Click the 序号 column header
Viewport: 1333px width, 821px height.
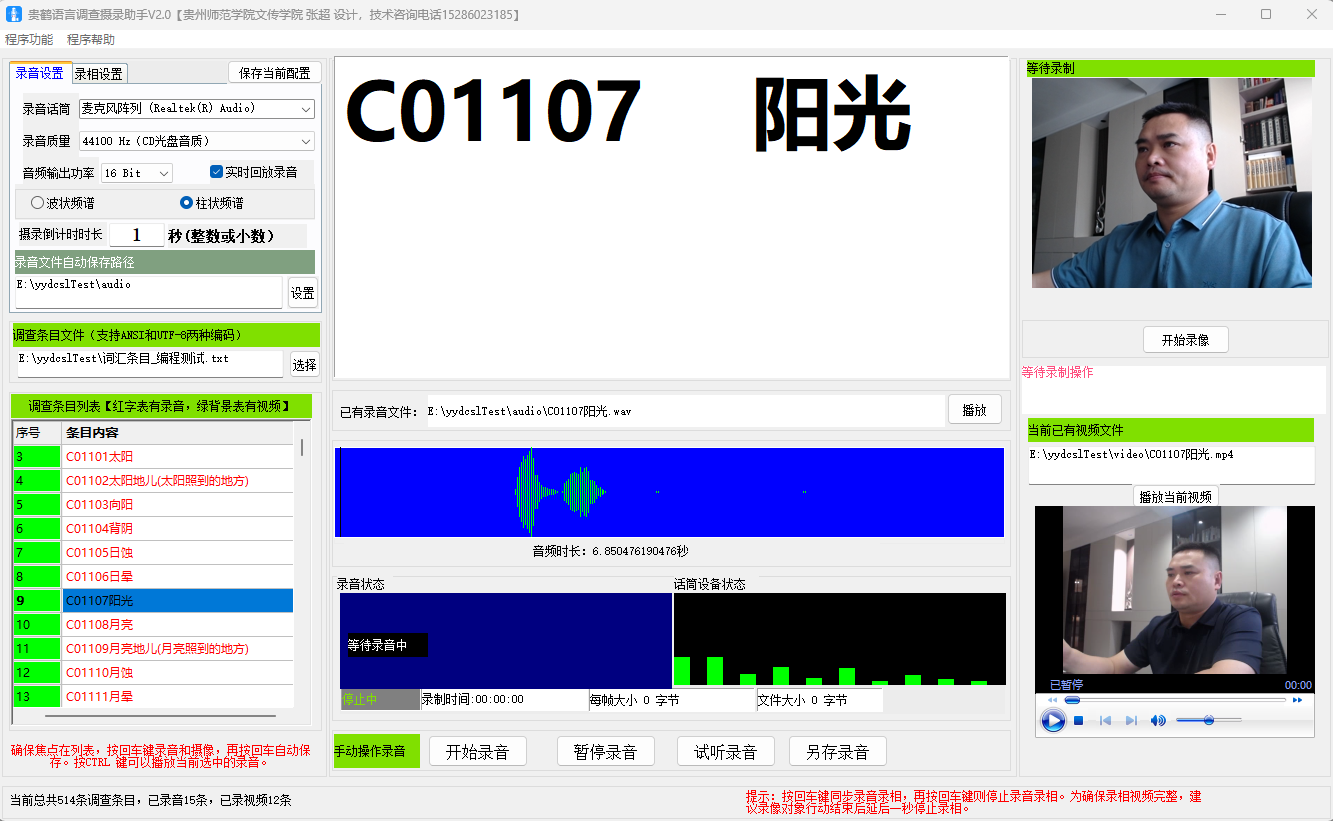click(x=37, y=433)
